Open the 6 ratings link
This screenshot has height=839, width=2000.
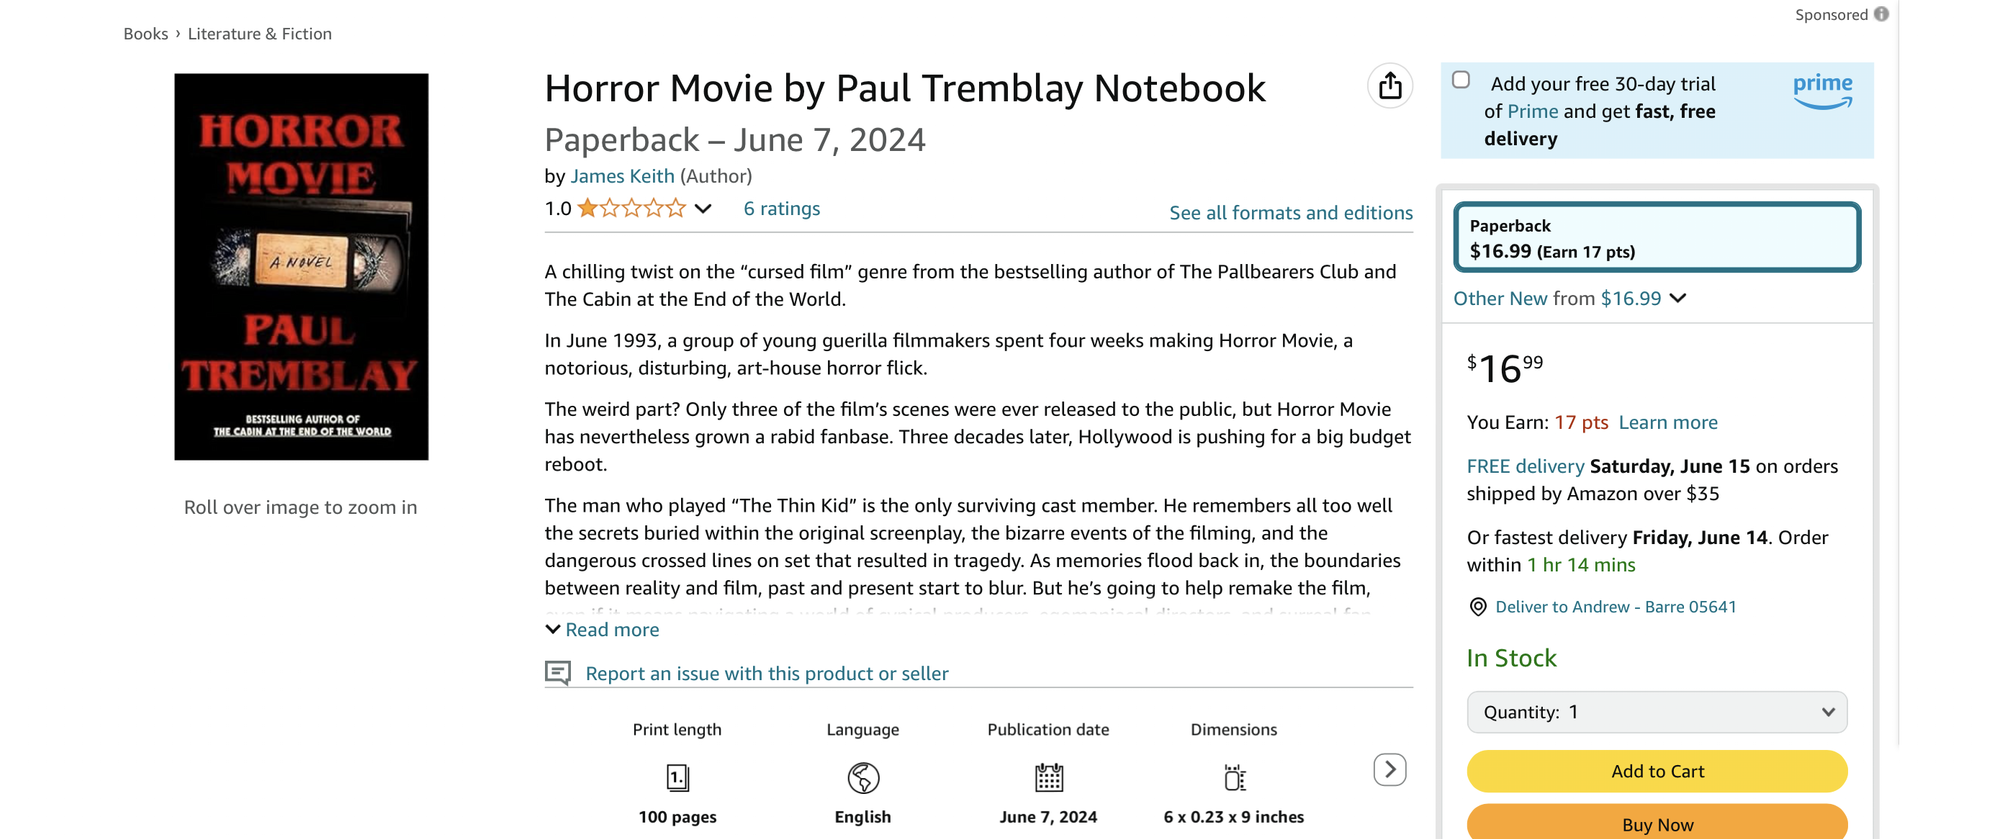coord(781,208)
